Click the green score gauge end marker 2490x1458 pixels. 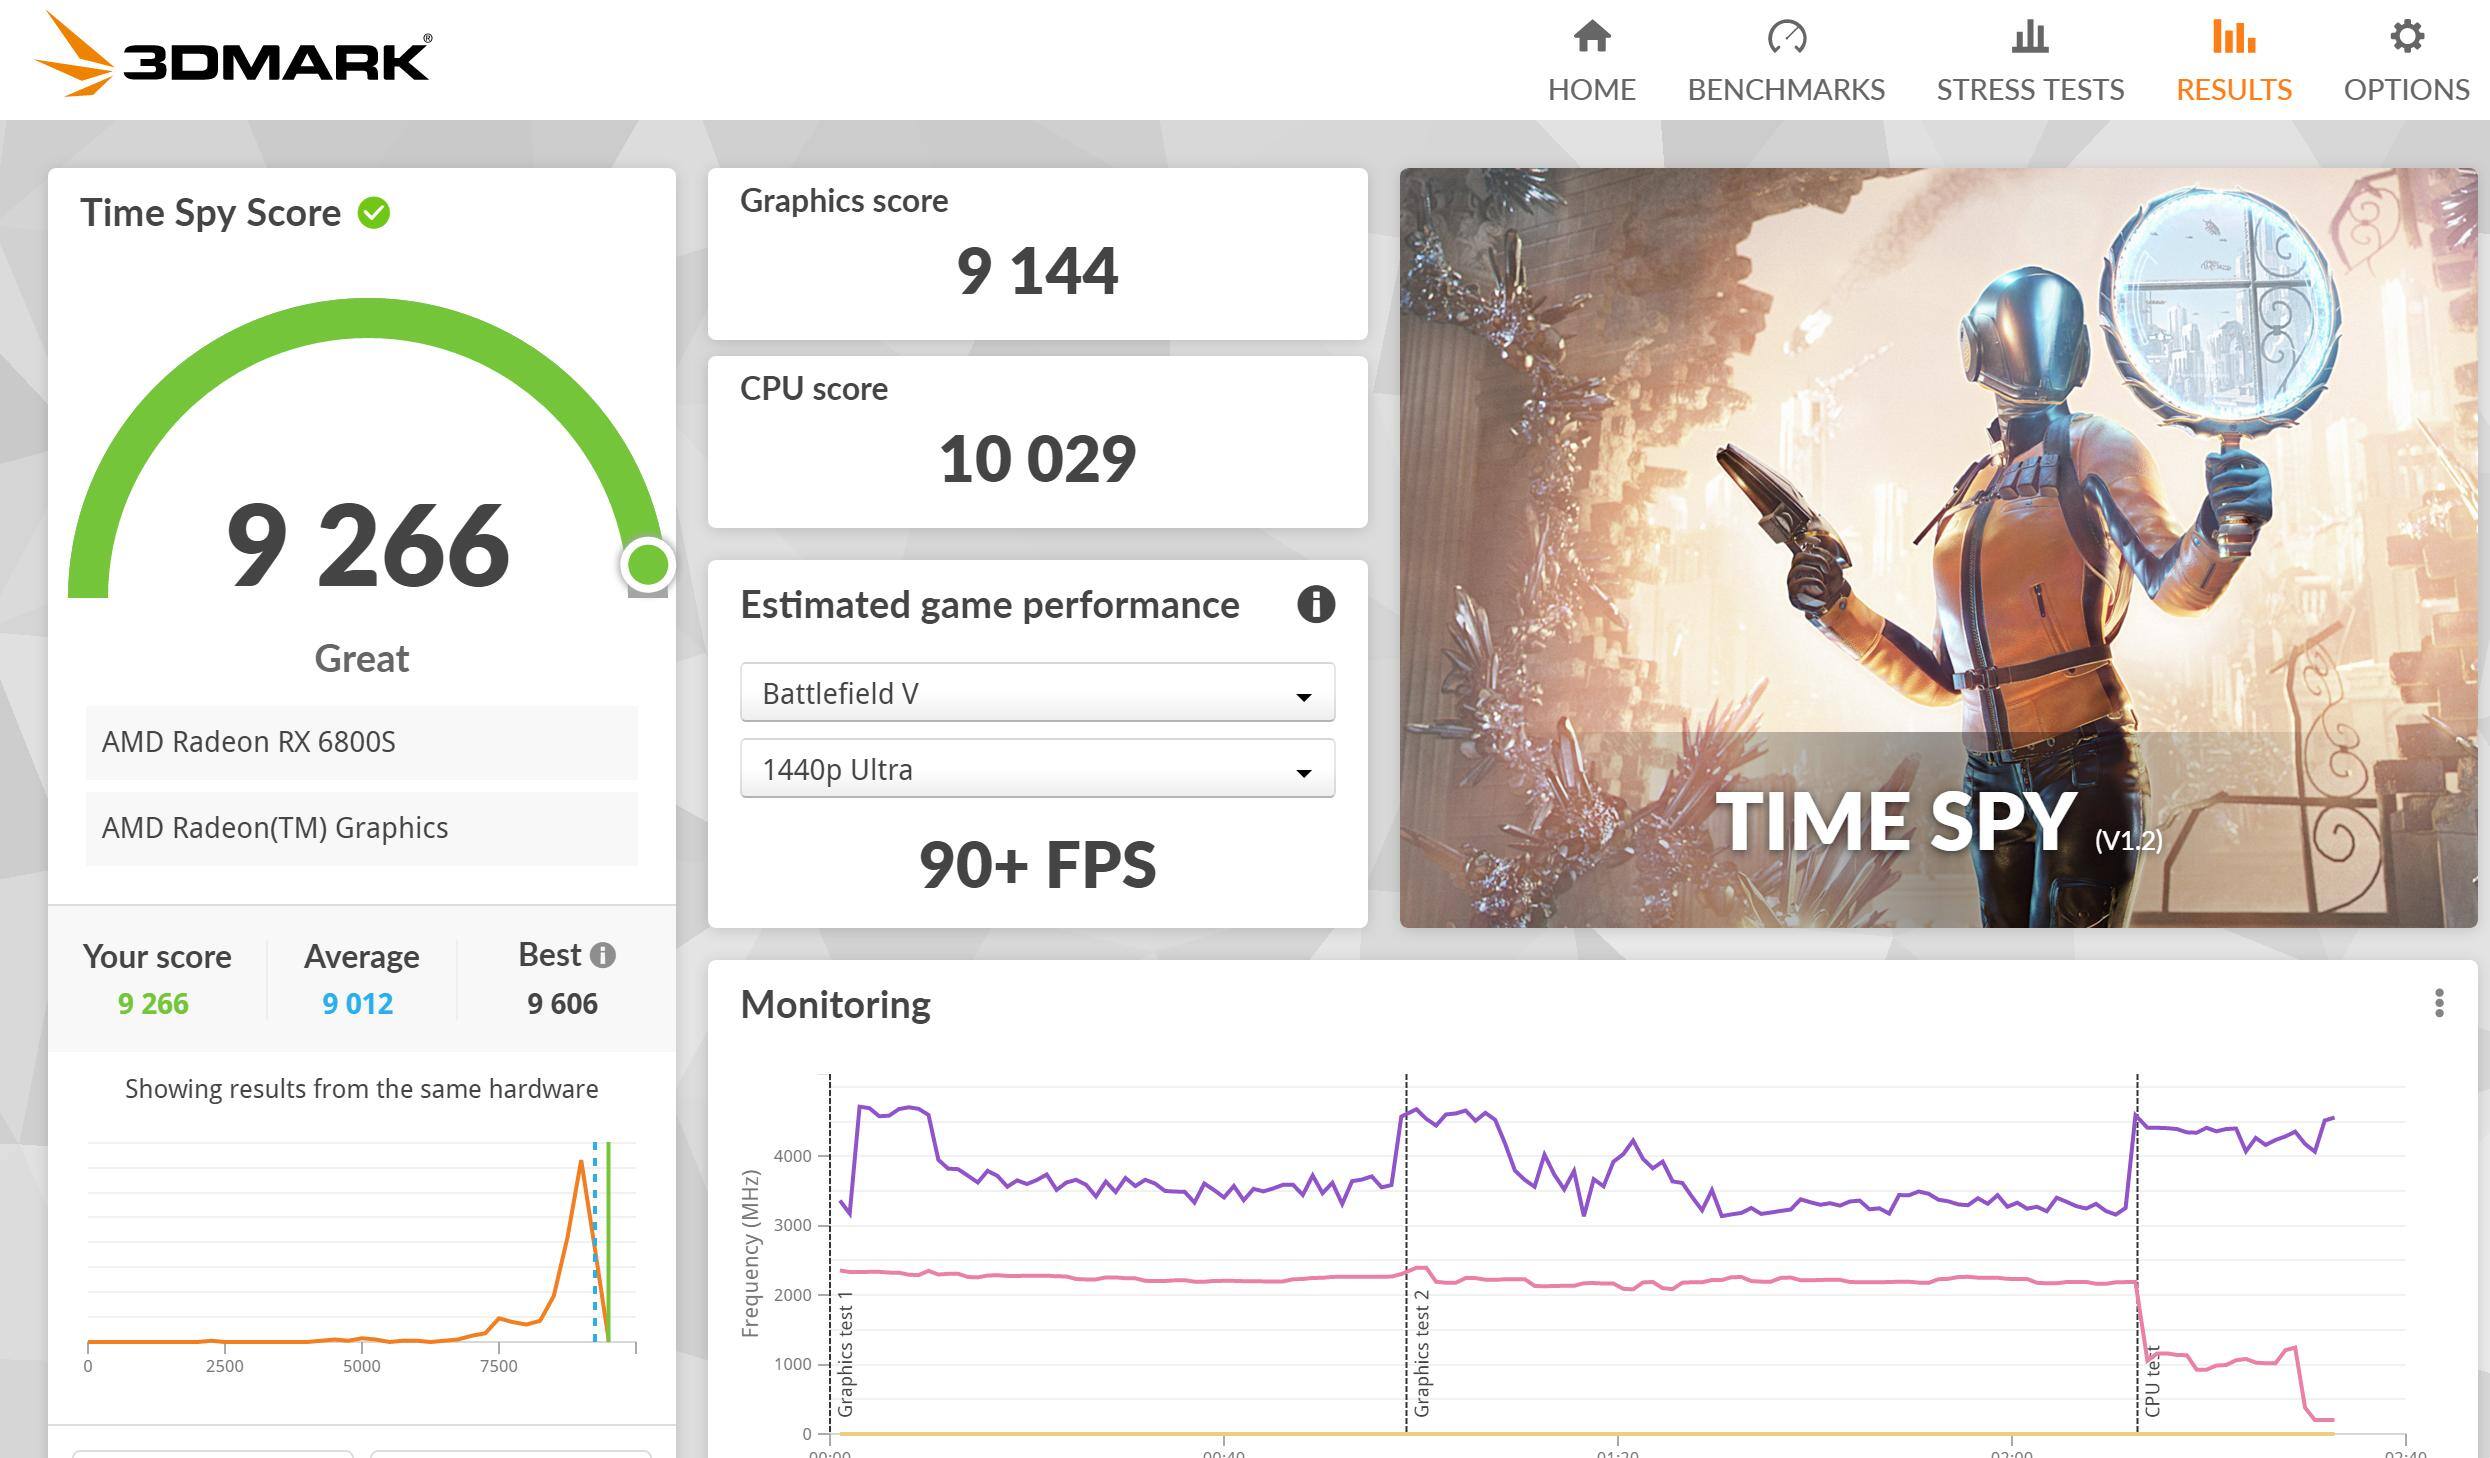point(647,565)
